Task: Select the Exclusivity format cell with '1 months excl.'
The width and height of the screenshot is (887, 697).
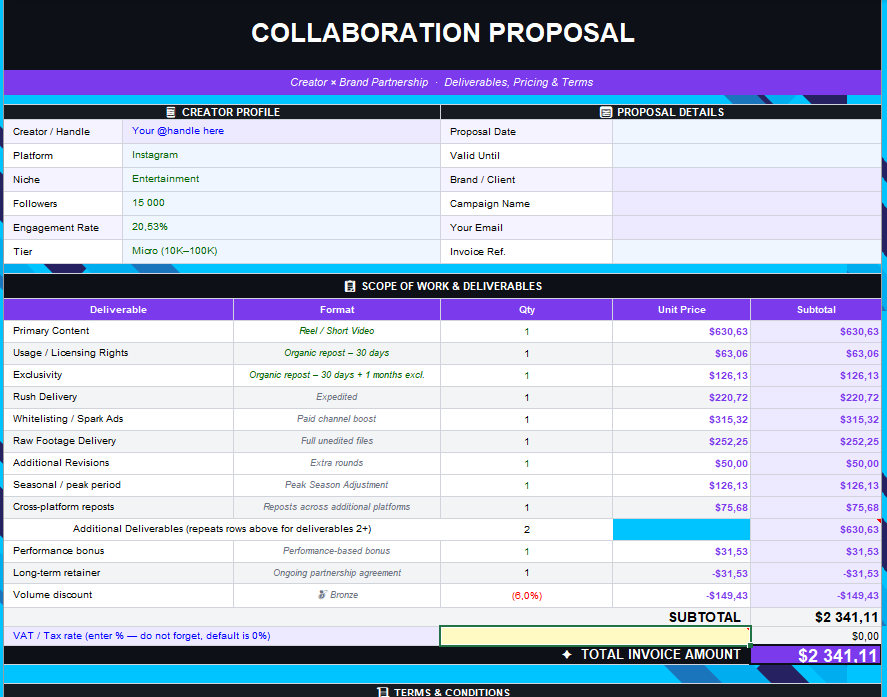Action: coord(337,375)
